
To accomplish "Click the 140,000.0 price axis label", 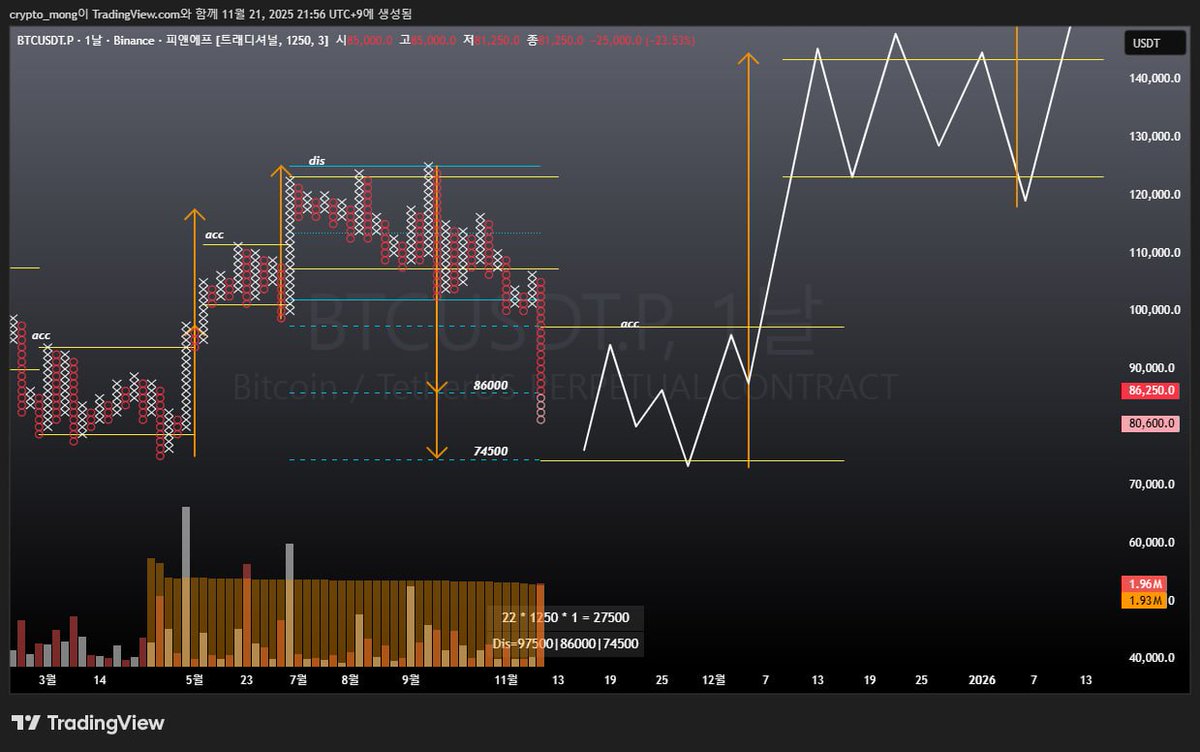I will click(x=1152, y=78).
